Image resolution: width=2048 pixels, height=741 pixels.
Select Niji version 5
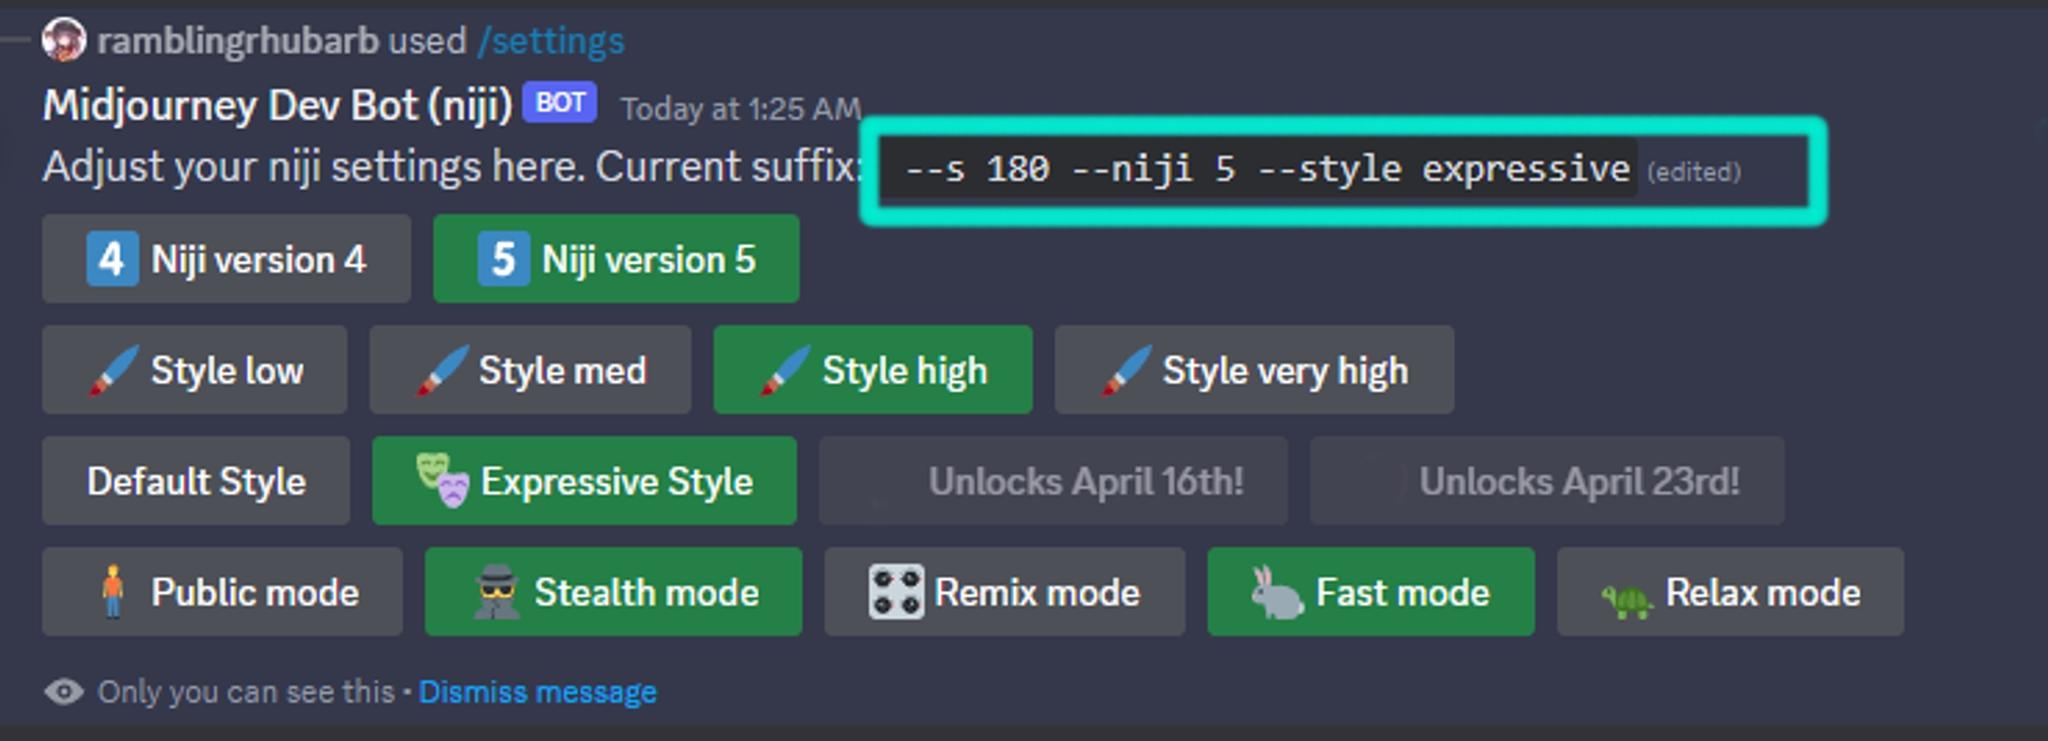click(x=616, y=259)
